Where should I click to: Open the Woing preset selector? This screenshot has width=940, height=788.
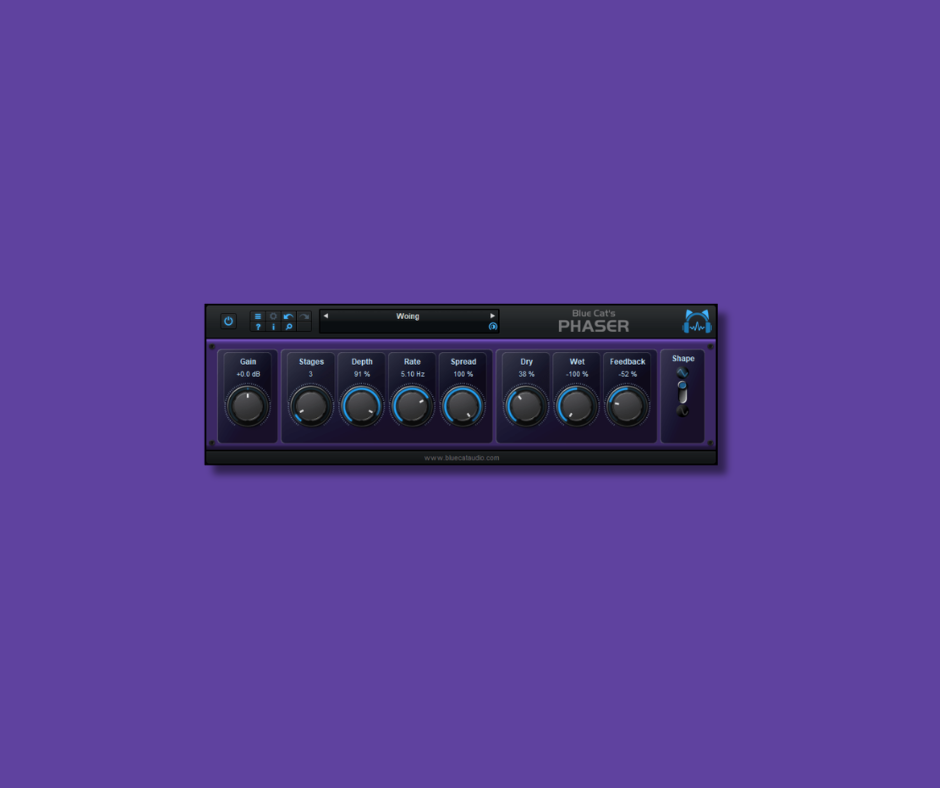(x=408, y=316)
